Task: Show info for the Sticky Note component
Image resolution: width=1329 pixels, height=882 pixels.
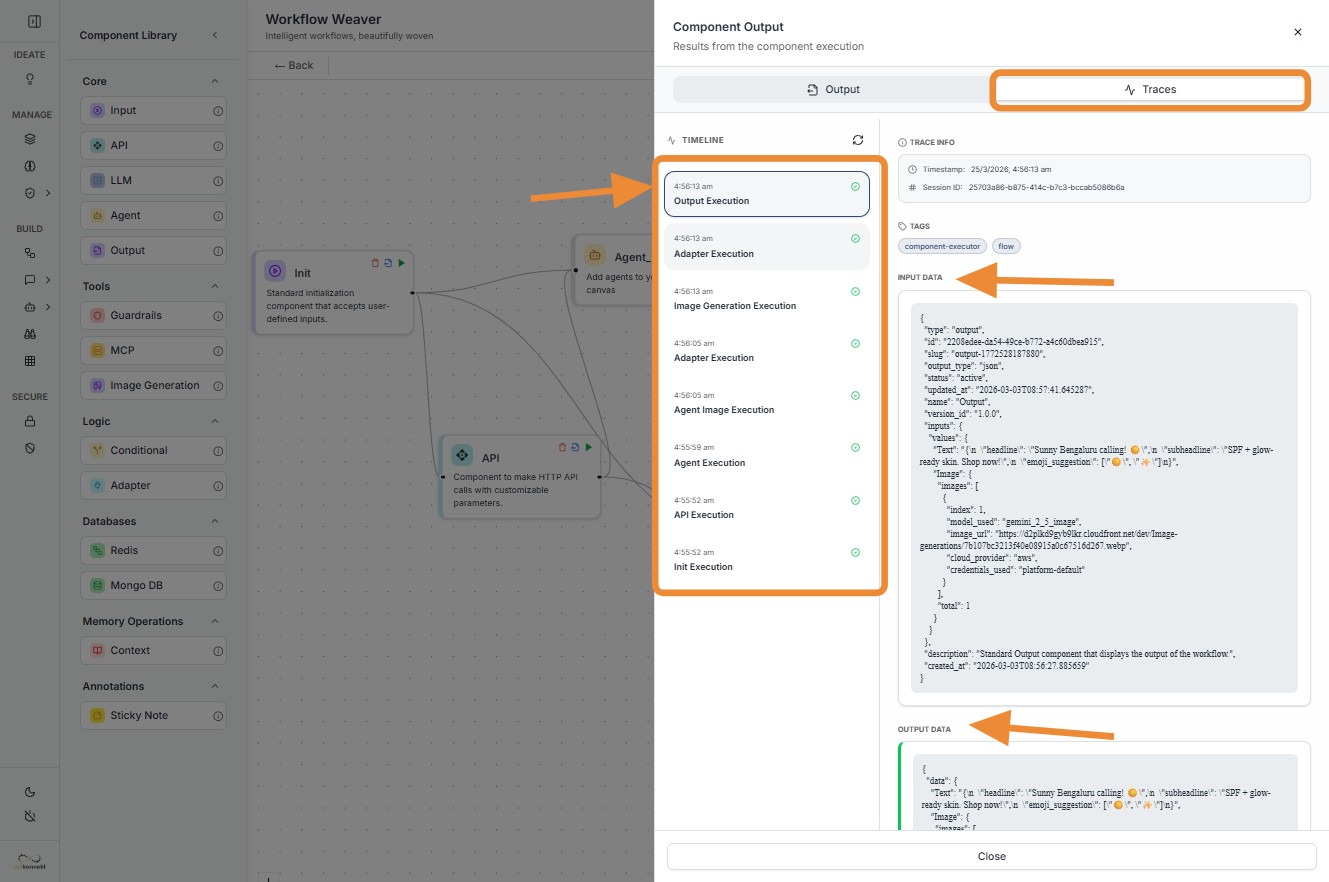Action: tap(218, 716)
